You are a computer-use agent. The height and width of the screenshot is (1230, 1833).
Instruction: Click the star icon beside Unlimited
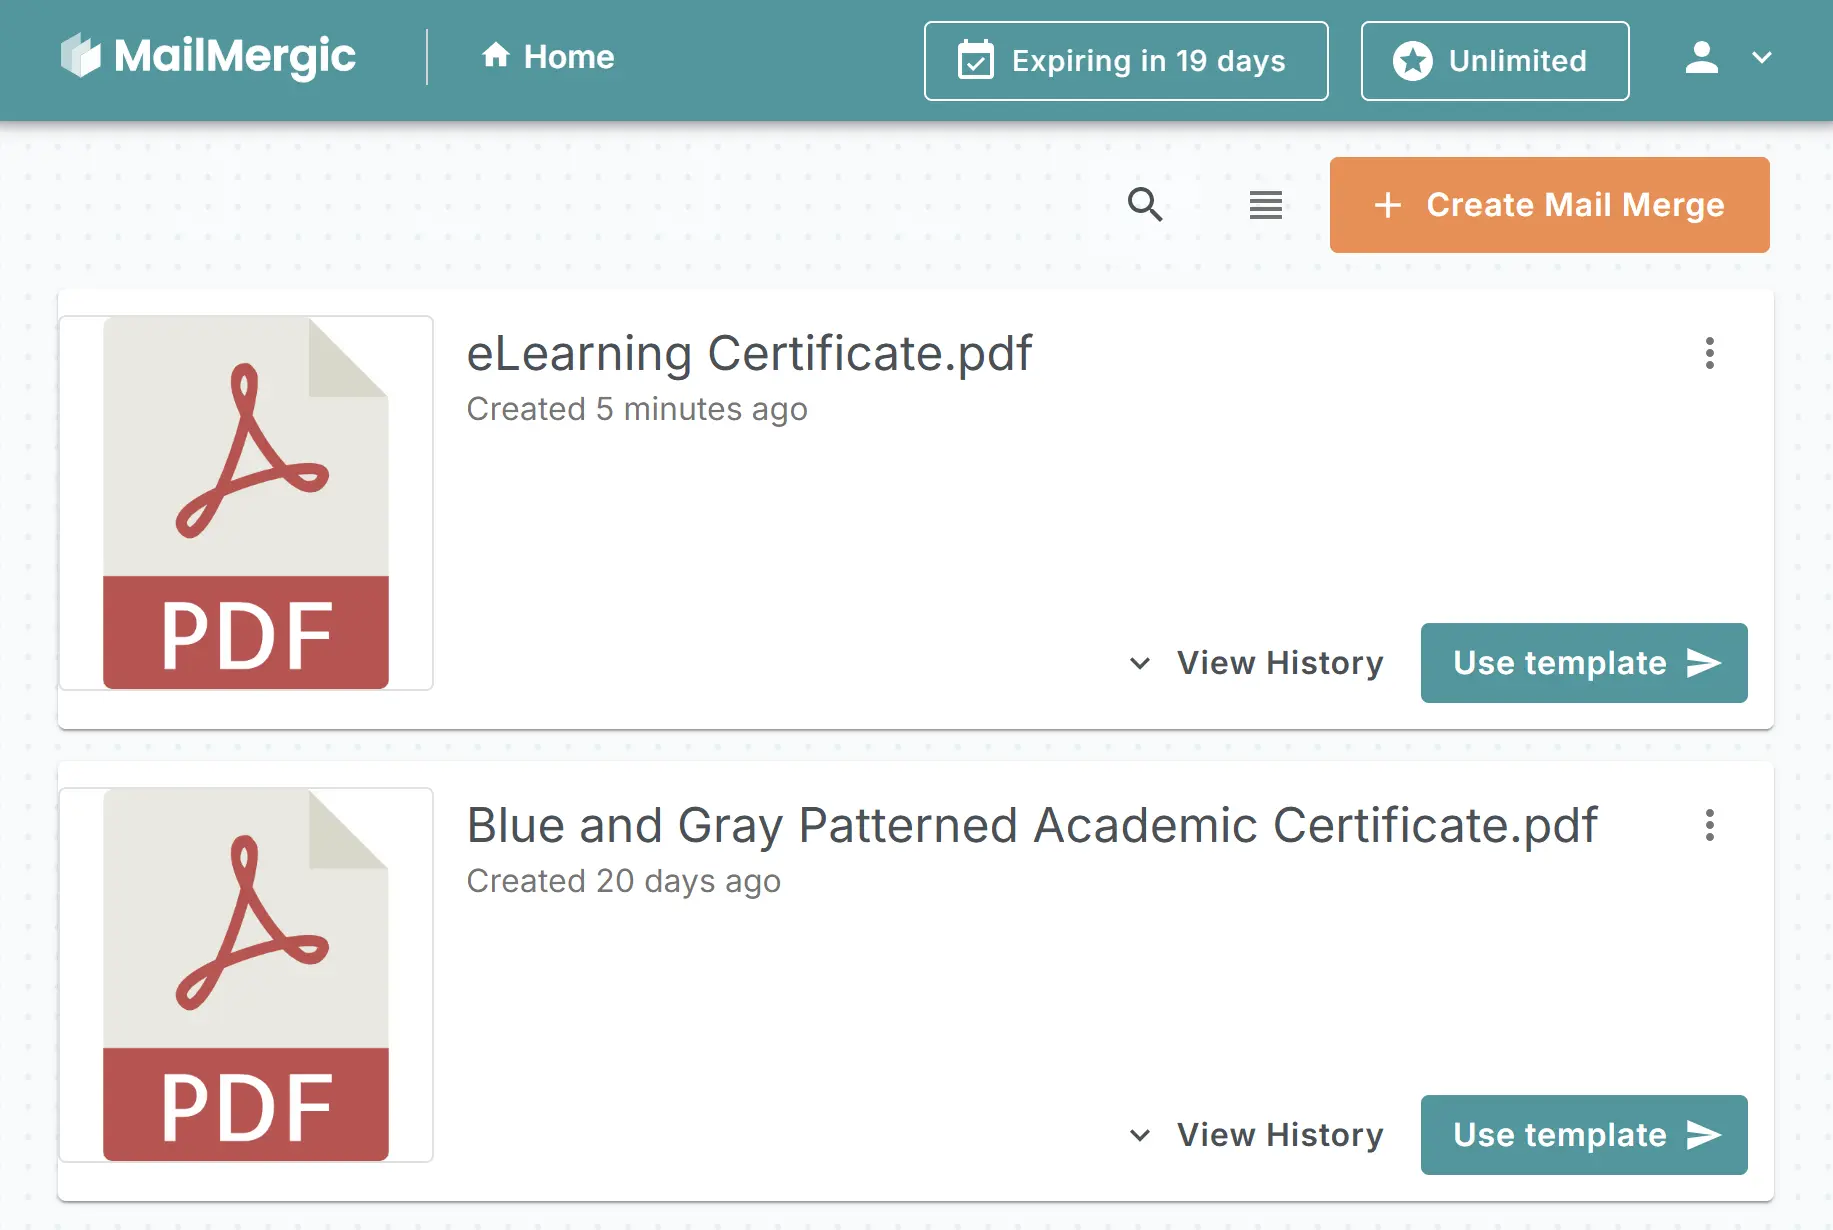tap(1412, 61)
